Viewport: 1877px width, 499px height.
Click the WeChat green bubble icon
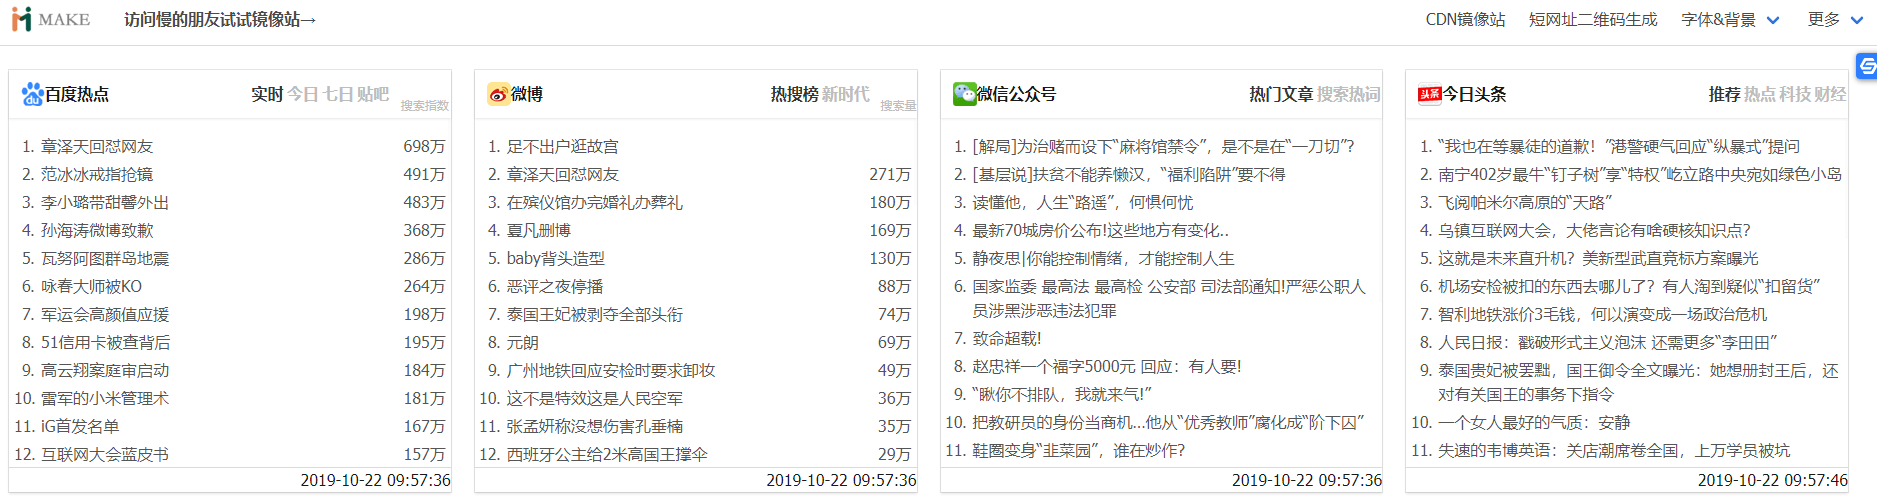coord(964,94)
